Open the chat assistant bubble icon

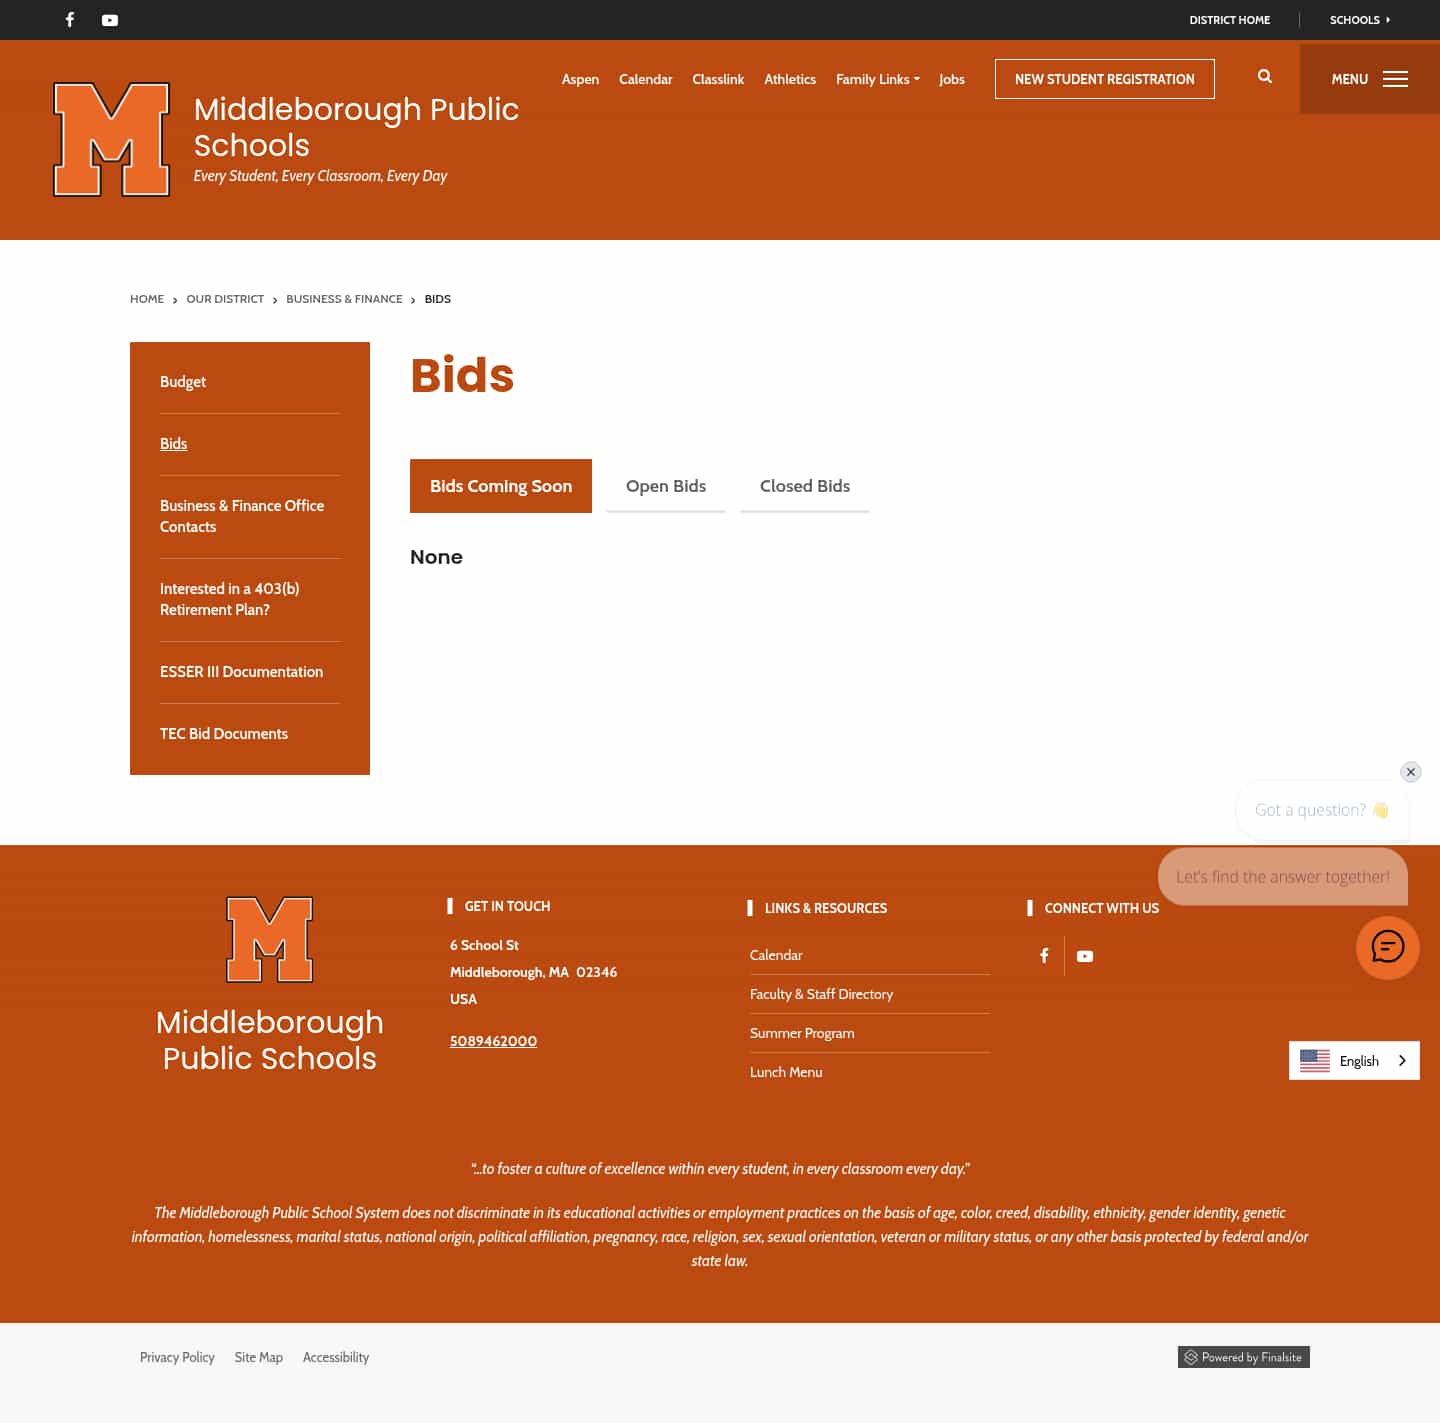[x=1387, y=948]
